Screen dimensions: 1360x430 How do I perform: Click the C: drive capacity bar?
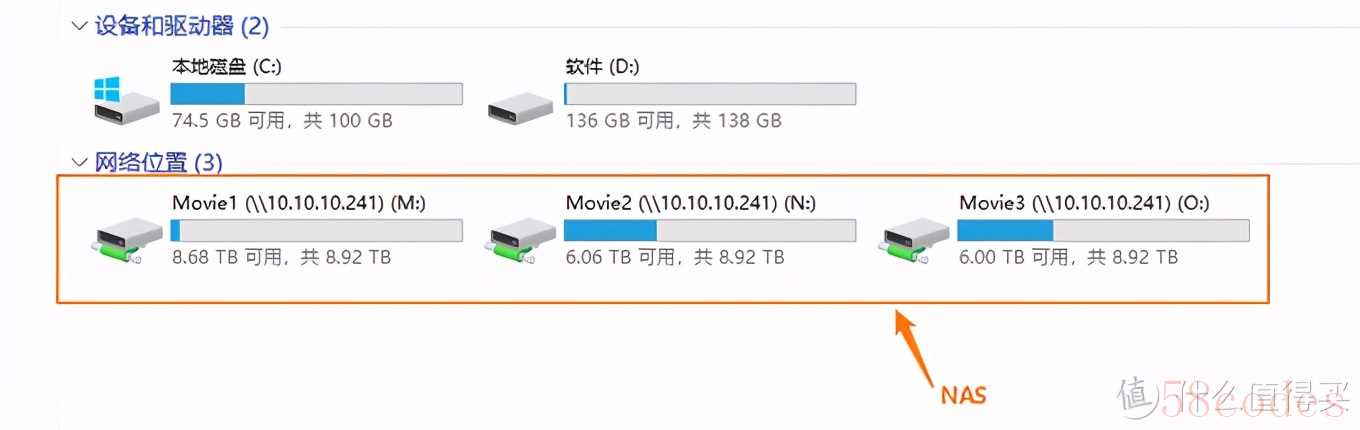(x=316, y=94)
